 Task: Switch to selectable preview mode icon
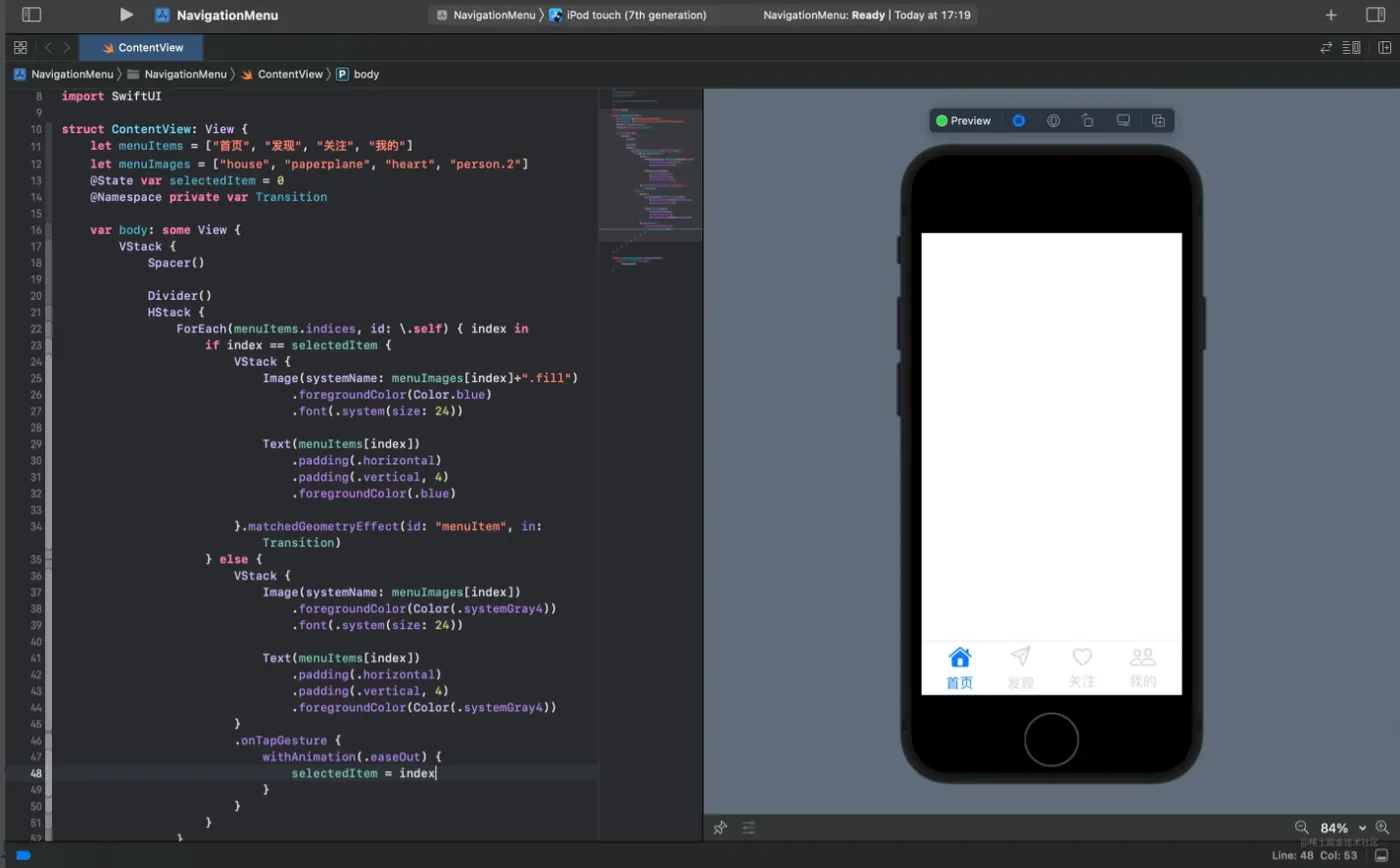1053,121
